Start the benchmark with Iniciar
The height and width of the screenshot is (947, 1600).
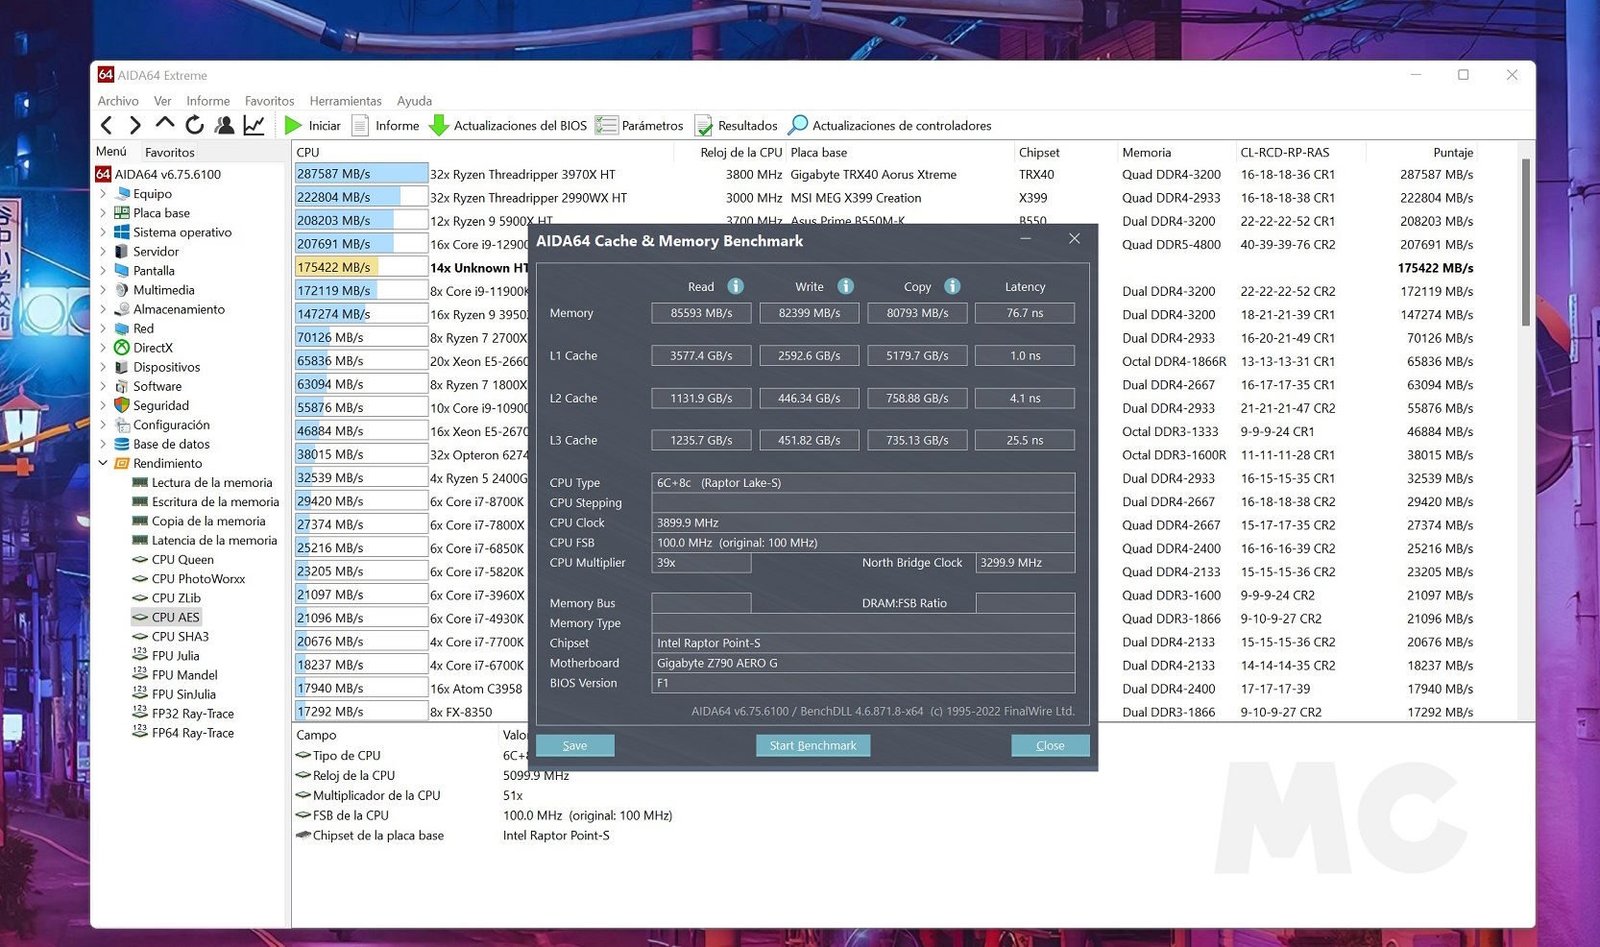coord(313,125)
